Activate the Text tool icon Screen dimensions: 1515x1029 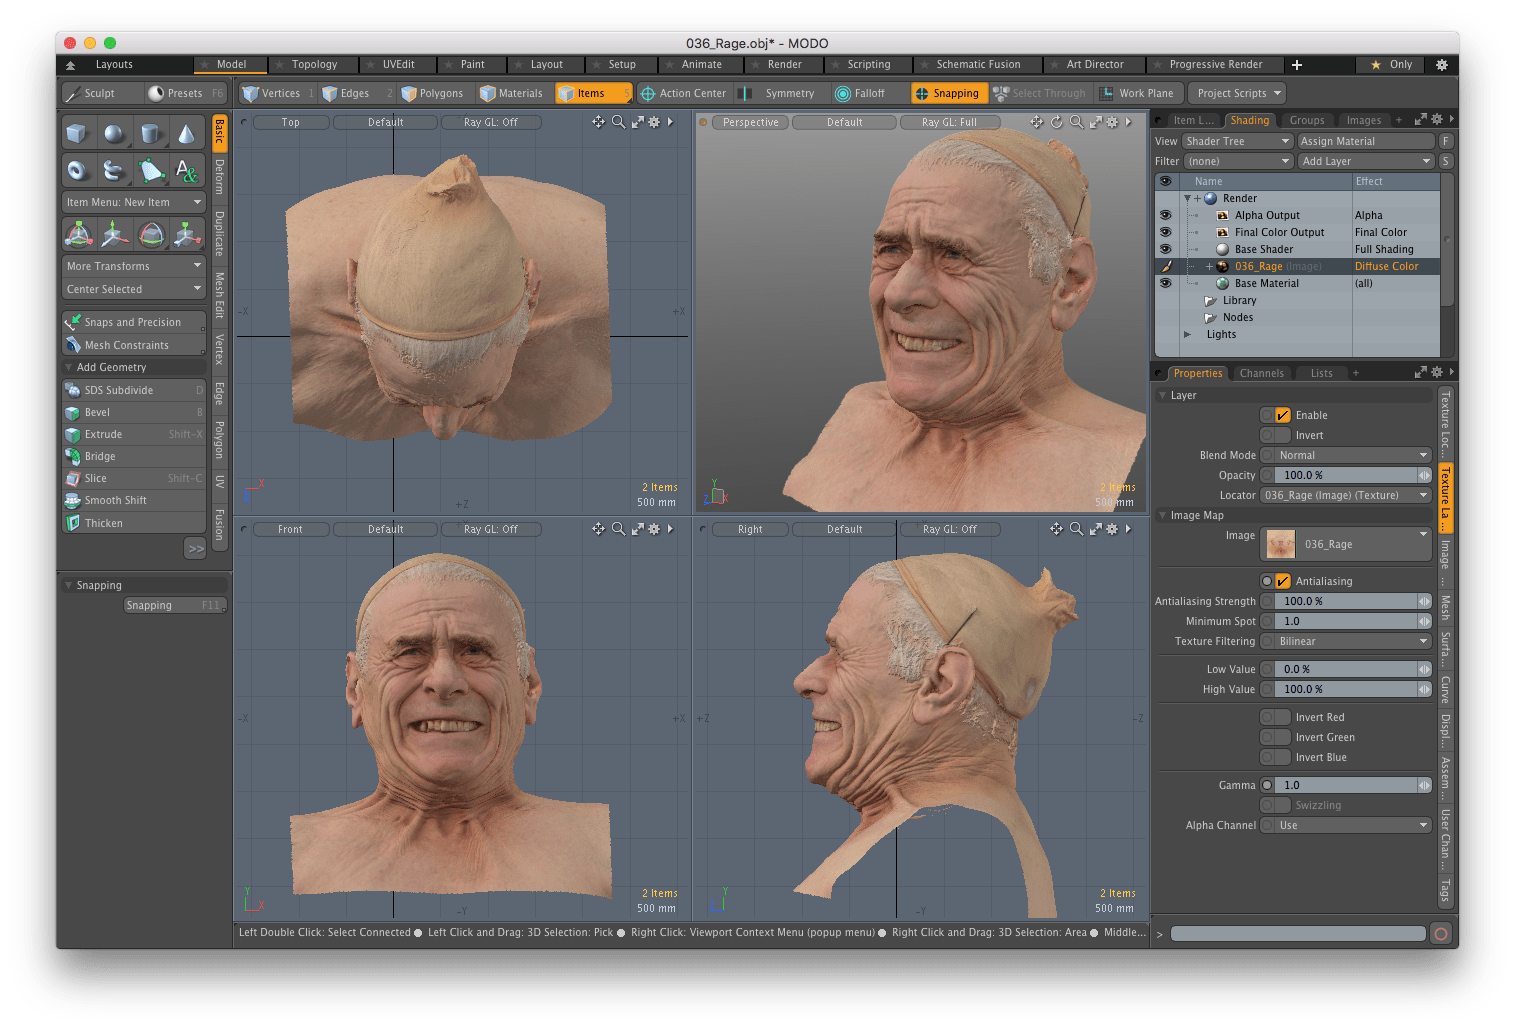pos(186,170)
